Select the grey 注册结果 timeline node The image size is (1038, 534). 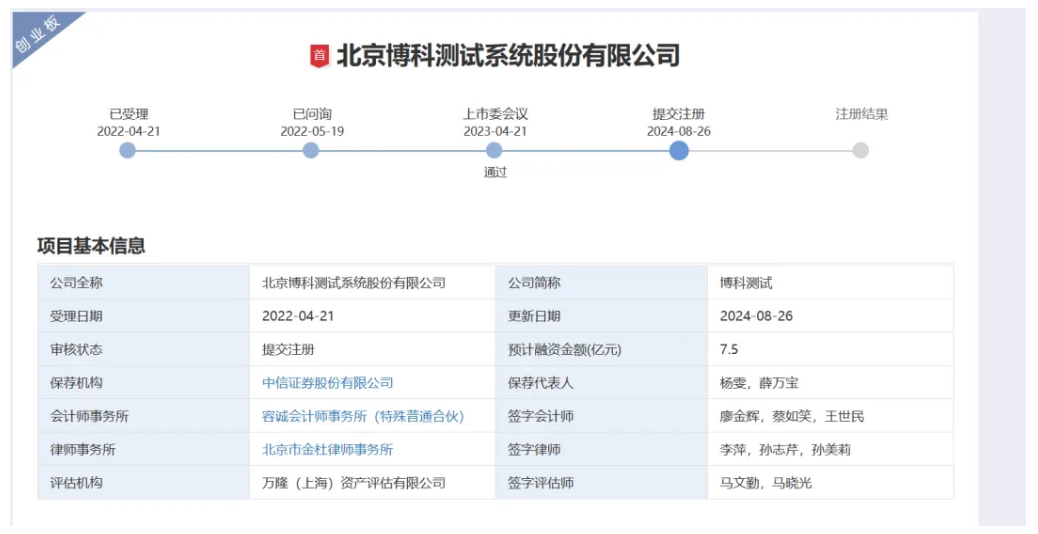(861, 151)
